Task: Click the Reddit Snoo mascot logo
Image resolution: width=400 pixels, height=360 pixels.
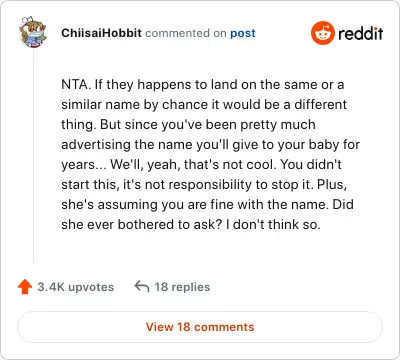Action: (x=322, y=33)
